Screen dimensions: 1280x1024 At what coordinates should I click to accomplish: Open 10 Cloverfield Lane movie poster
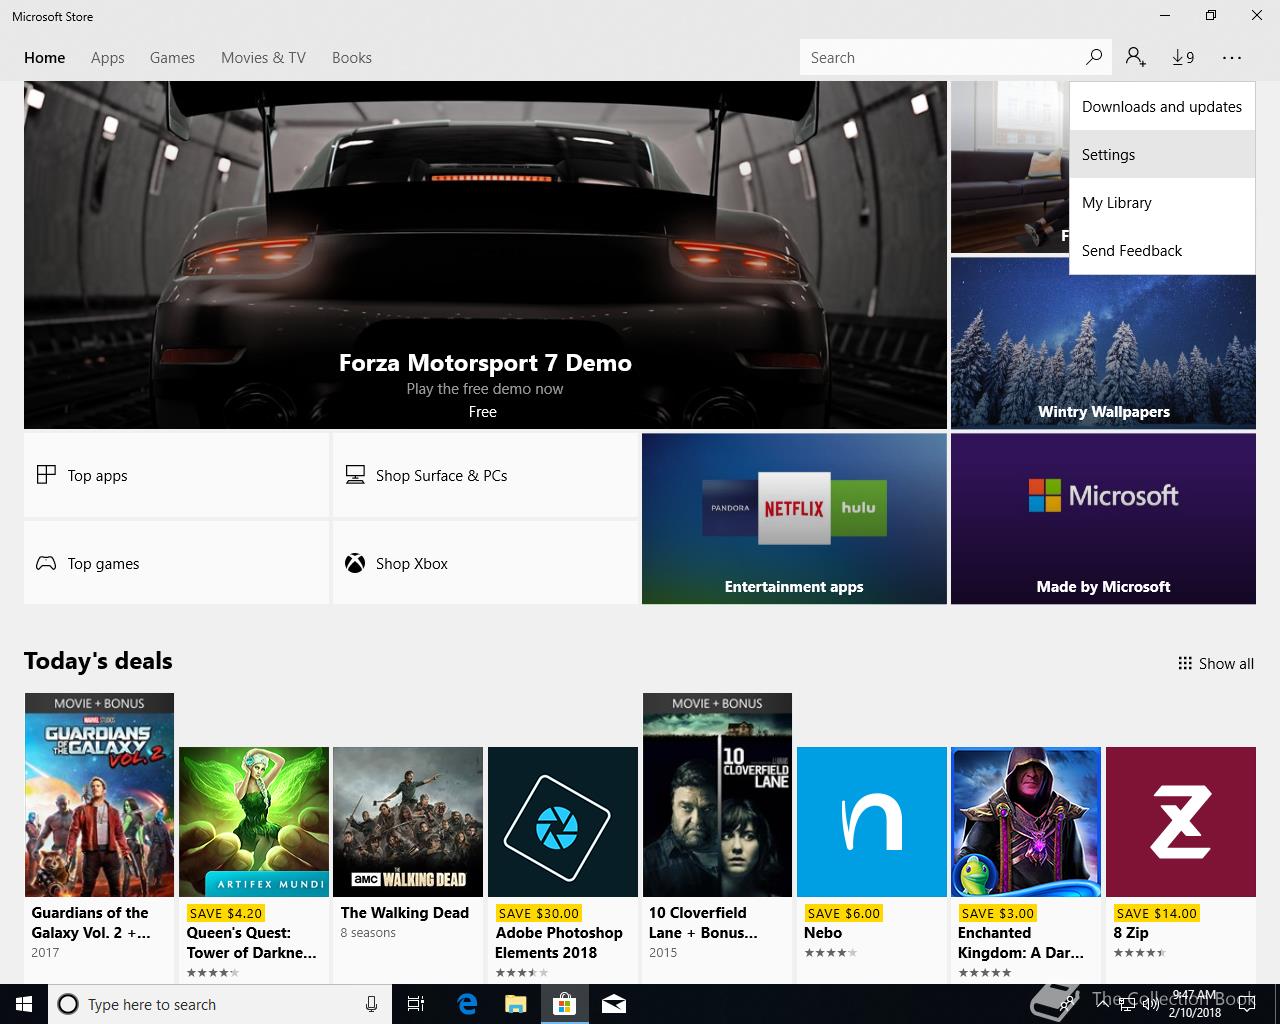(717, 795)
